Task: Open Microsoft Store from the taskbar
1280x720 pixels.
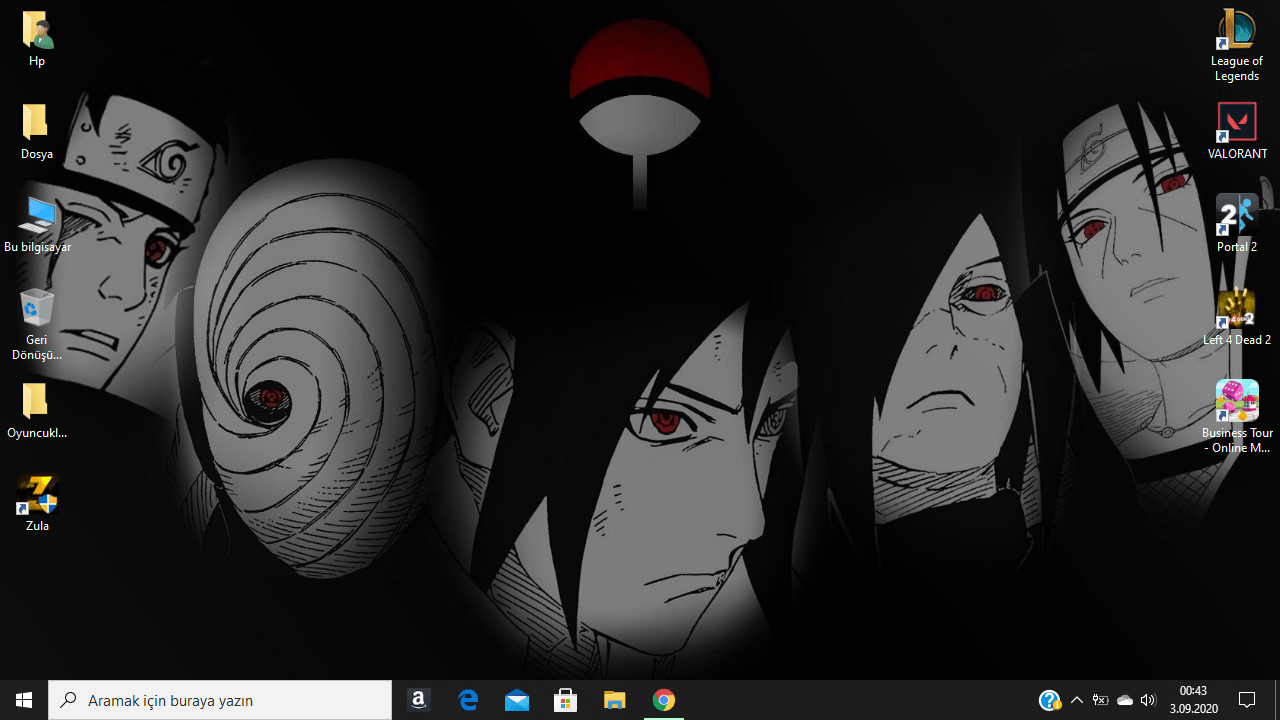Action: coord(566,700)
